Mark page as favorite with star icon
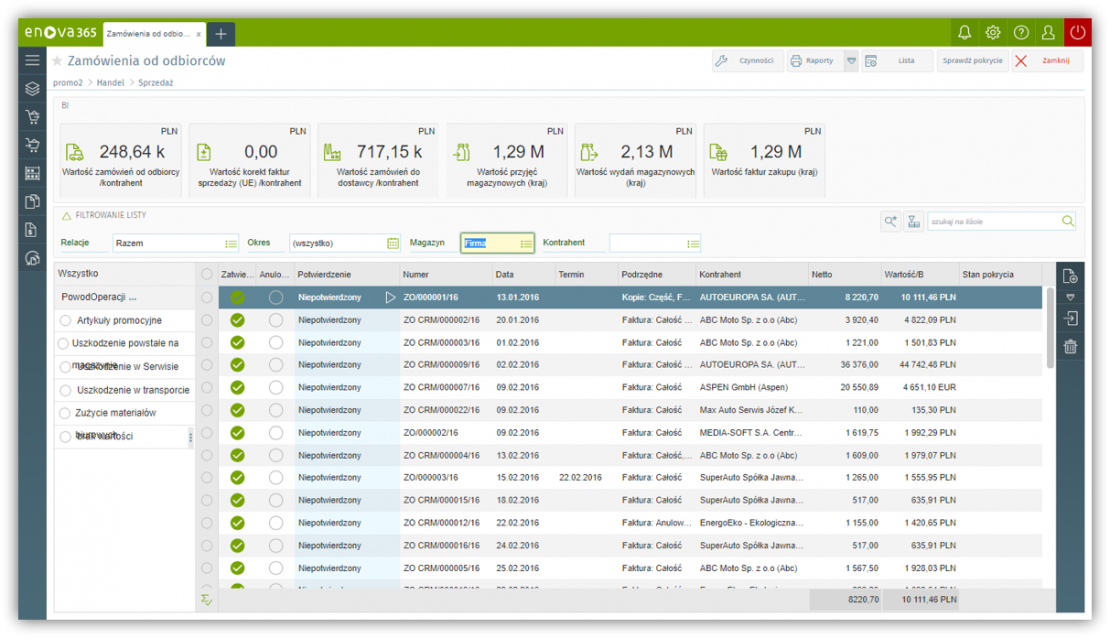The height and width of the screenshot is (638, 1110). 58,61
